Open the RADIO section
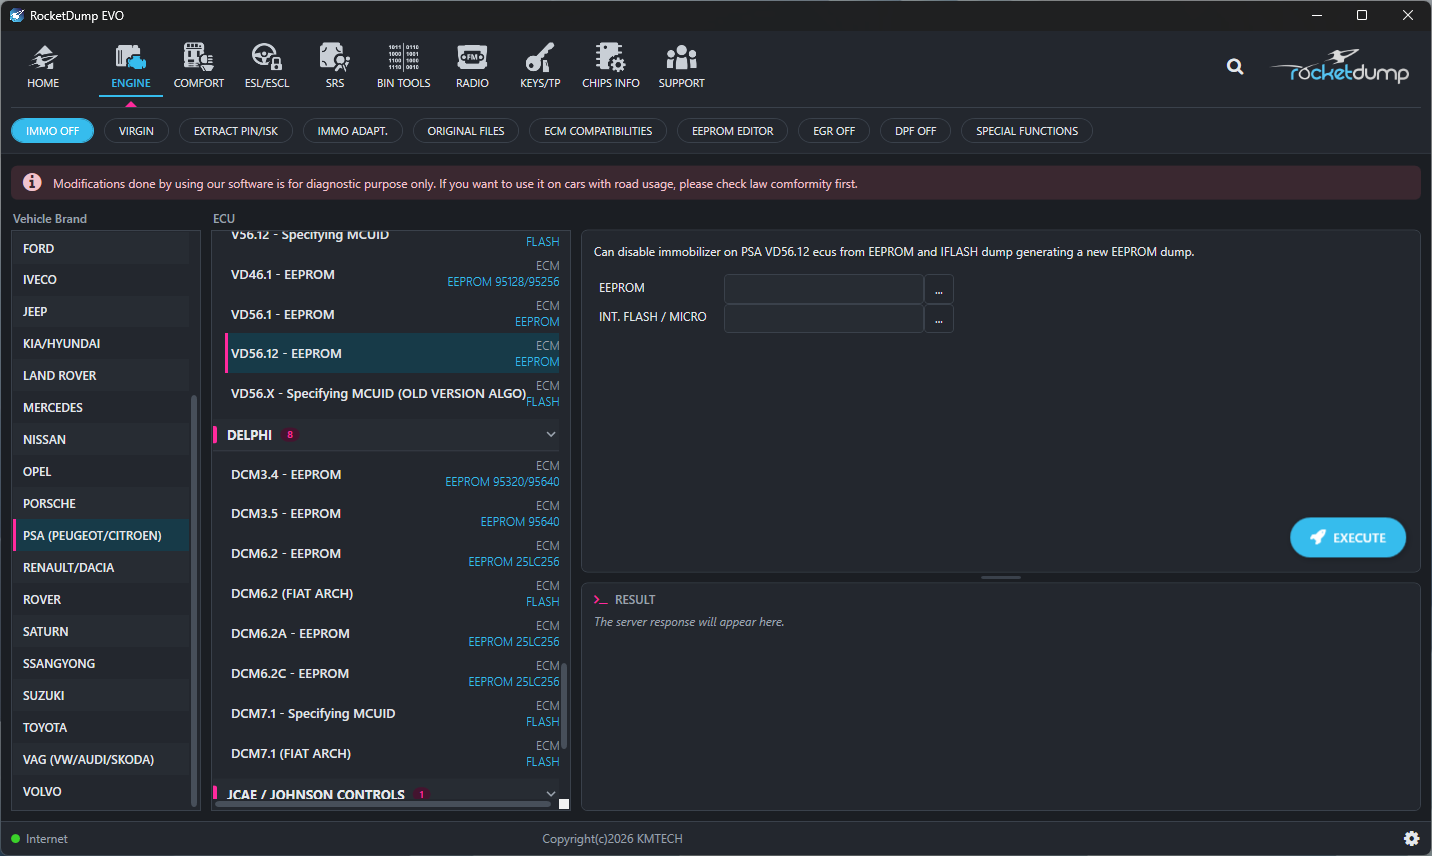Screen dimensions: 1432x856 pyautogui.click(x=472, y=66)
